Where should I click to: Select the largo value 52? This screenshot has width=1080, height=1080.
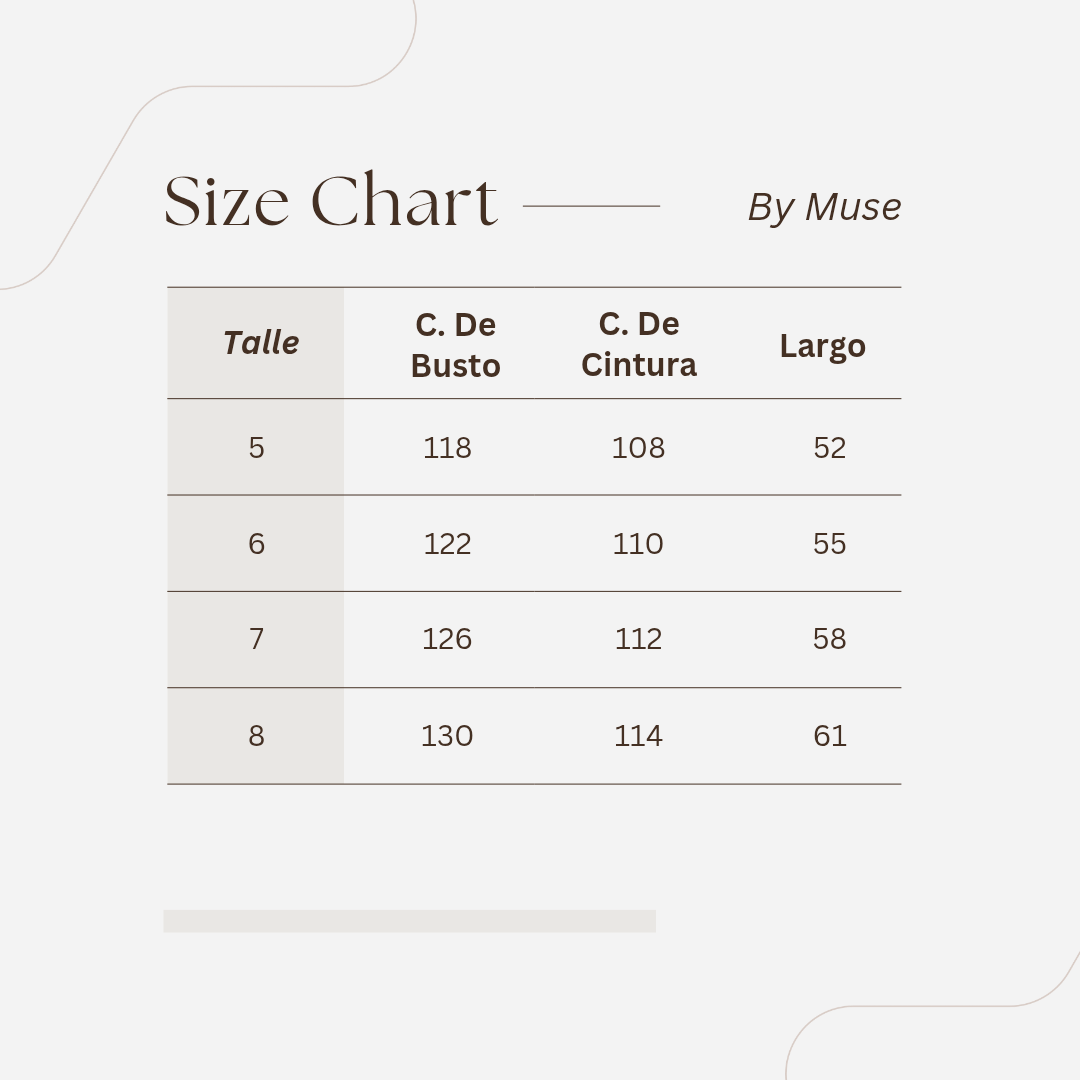(829, 447)
